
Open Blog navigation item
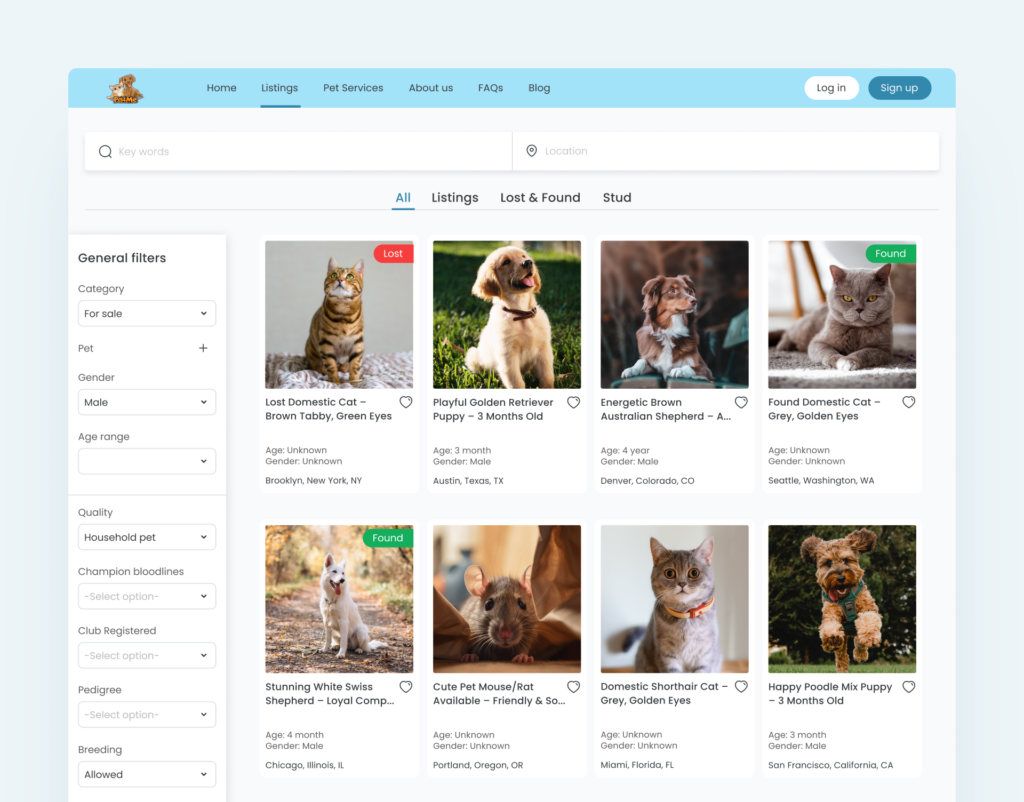click(x=539, y=88)
